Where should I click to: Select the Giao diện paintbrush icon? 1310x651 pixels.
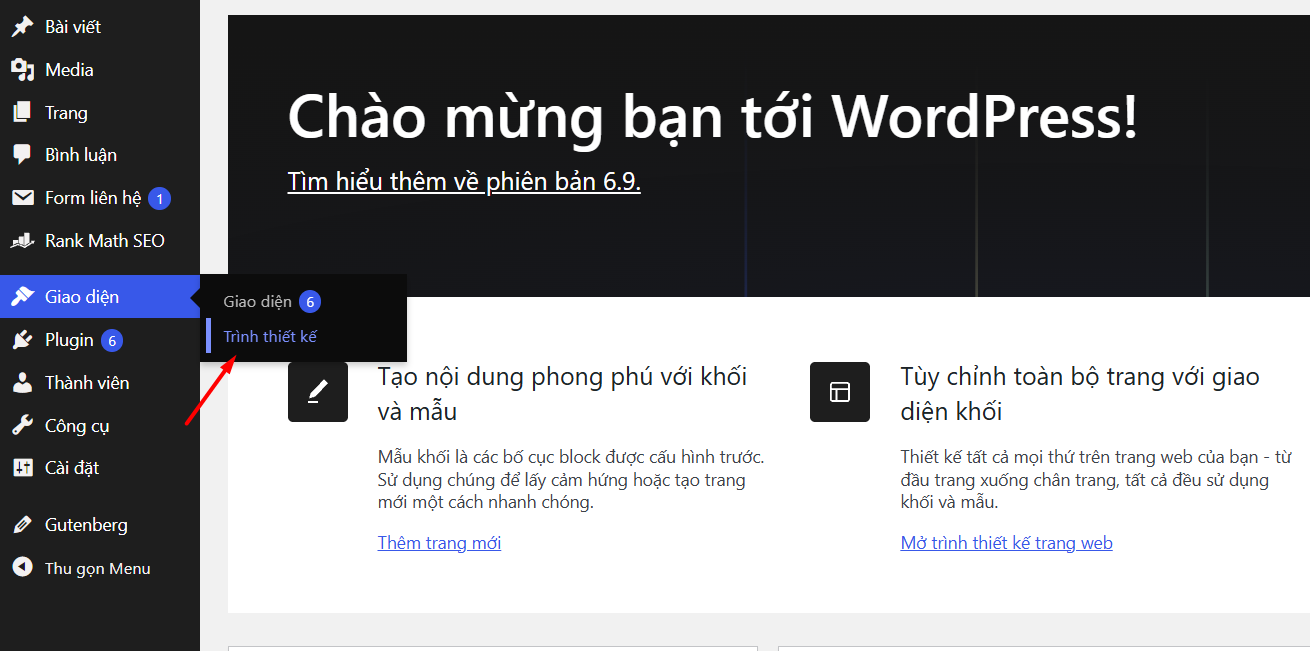pyautogui.click(x=21, y=296)
